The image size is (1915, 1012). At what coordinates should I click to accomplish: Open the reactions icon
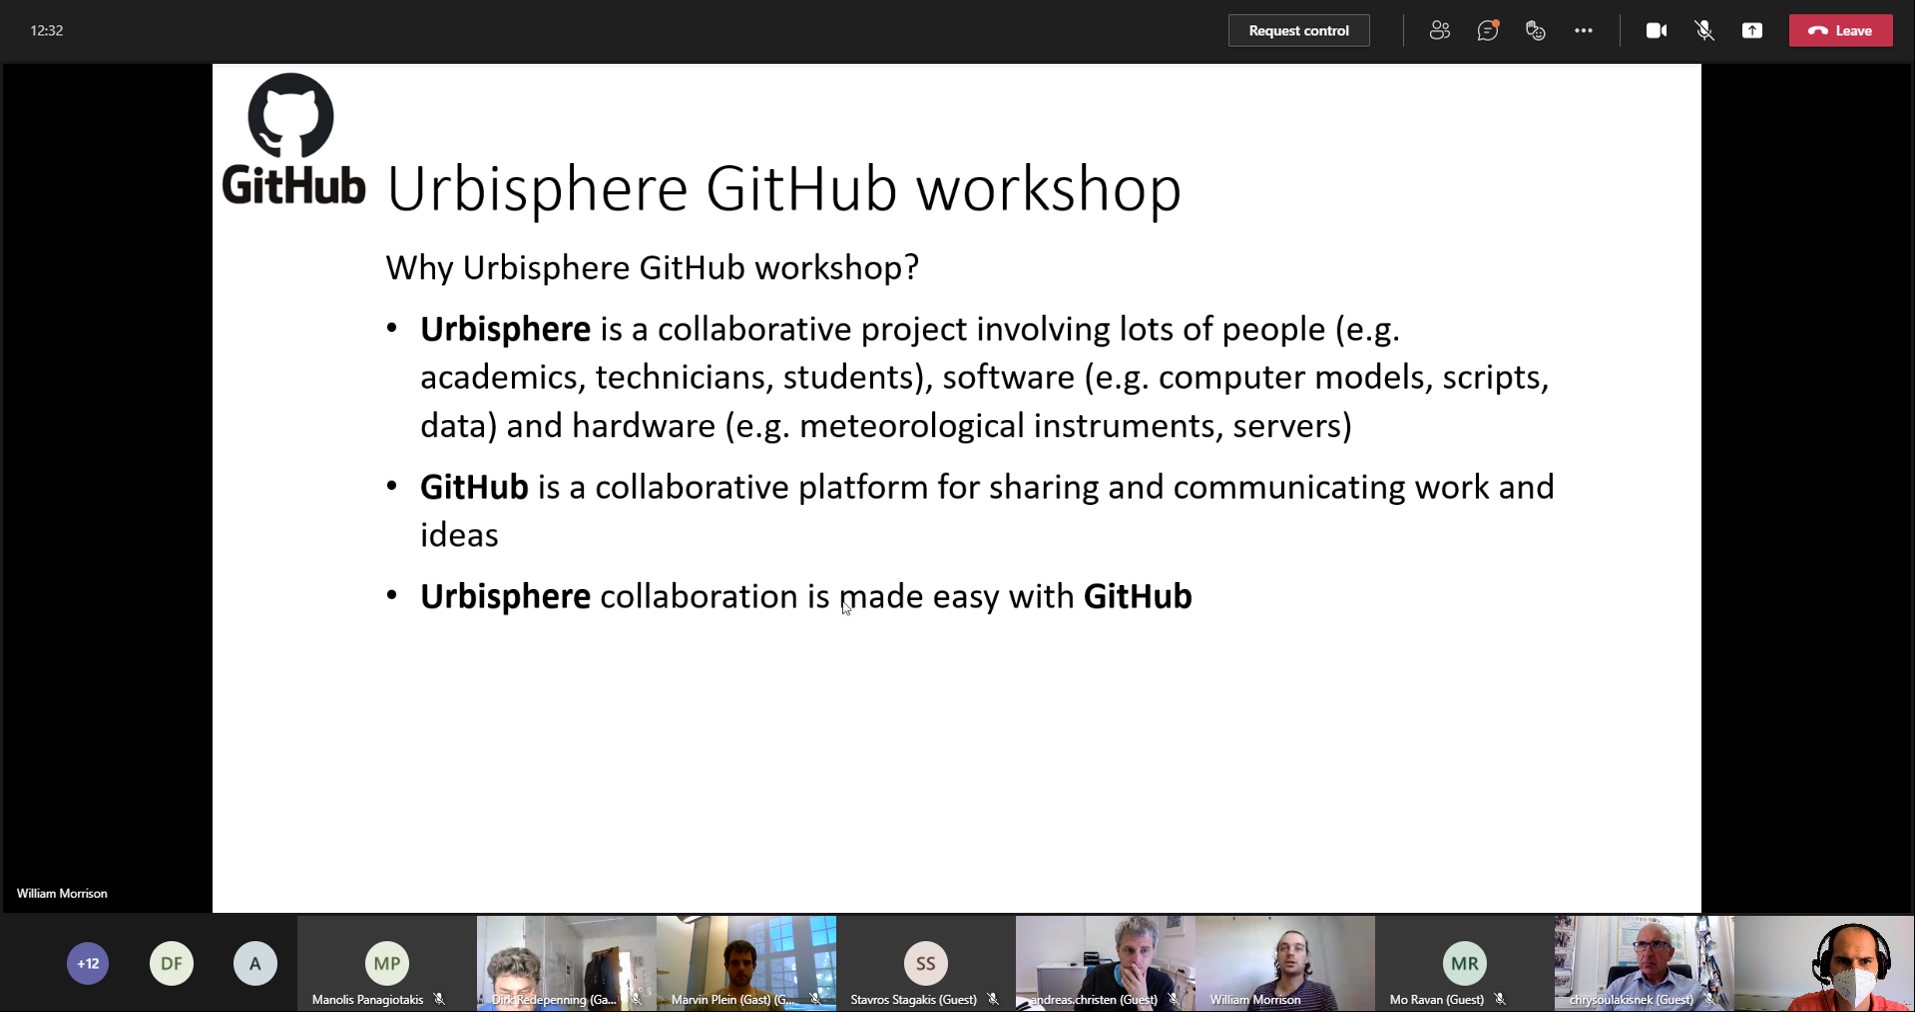(x=1535, y=30)
